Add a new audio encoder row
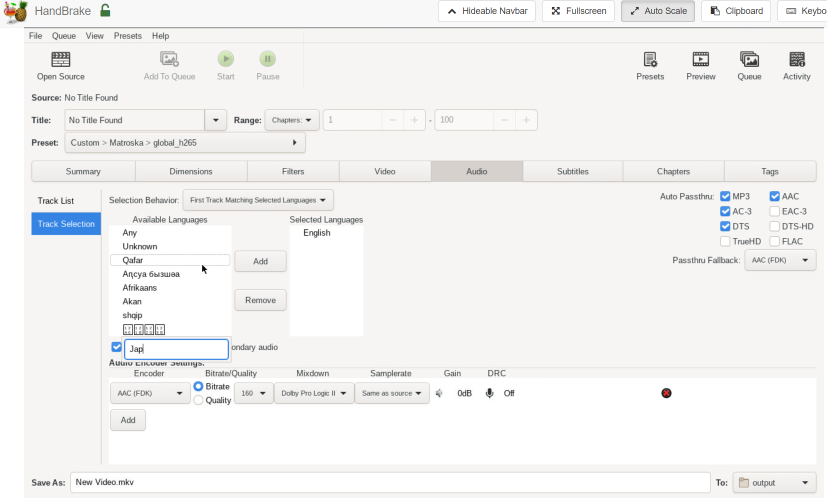This screenshot has width=827, height=498. point(128,420)
